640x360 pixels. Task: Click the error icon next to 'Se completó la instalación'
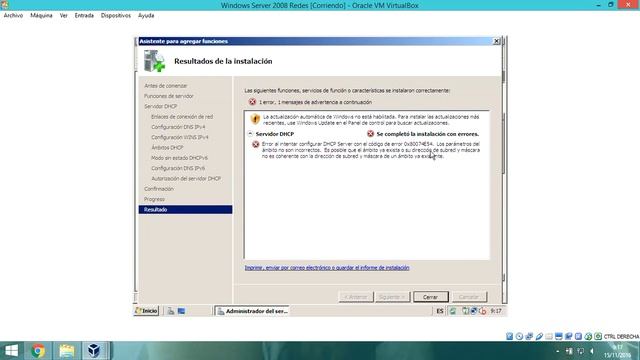[370, 133]
